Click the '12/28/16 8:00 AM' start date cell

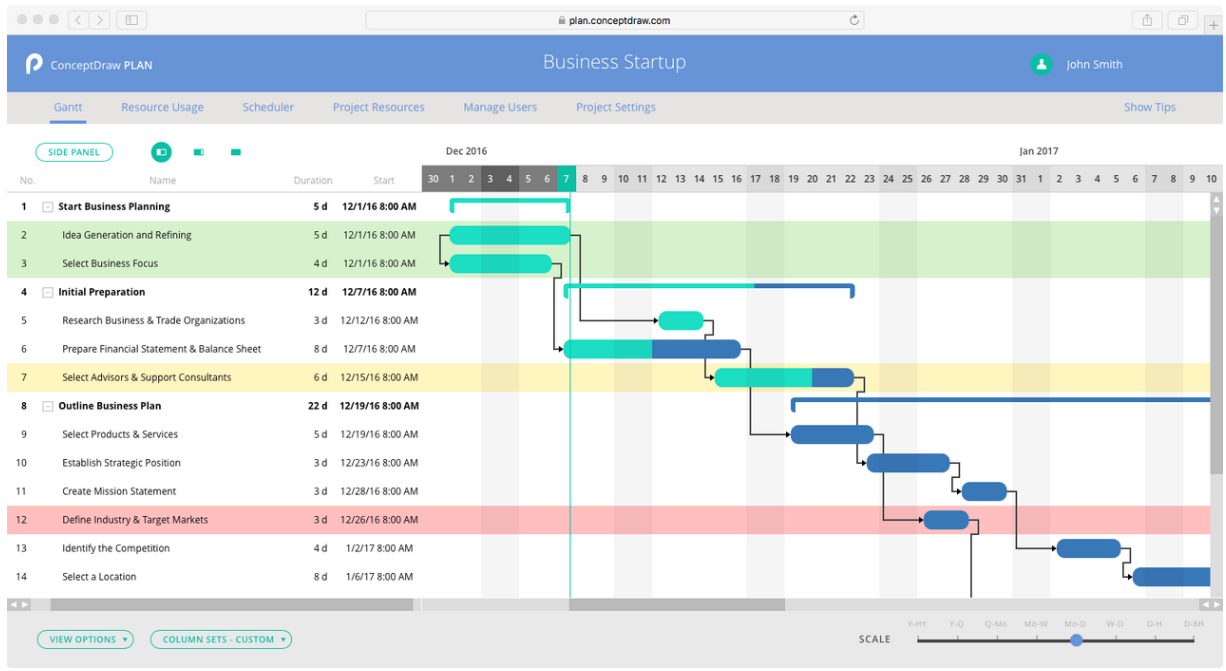point(378,492)
